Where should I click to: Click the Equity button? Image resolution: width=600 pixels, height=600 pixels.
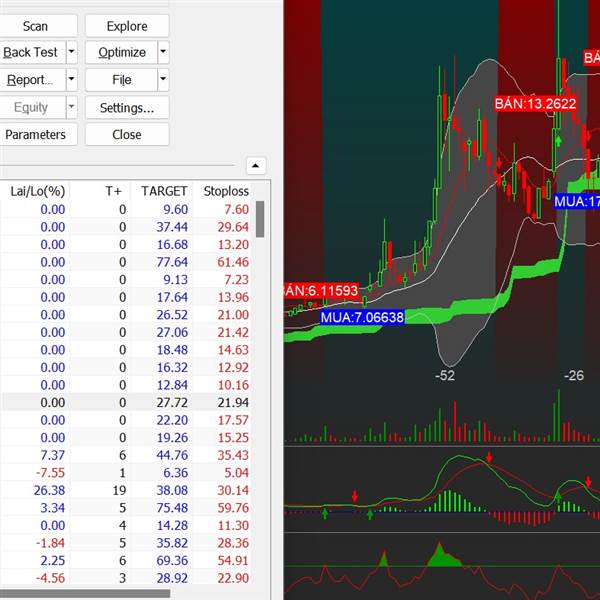[x=33, y=108]
